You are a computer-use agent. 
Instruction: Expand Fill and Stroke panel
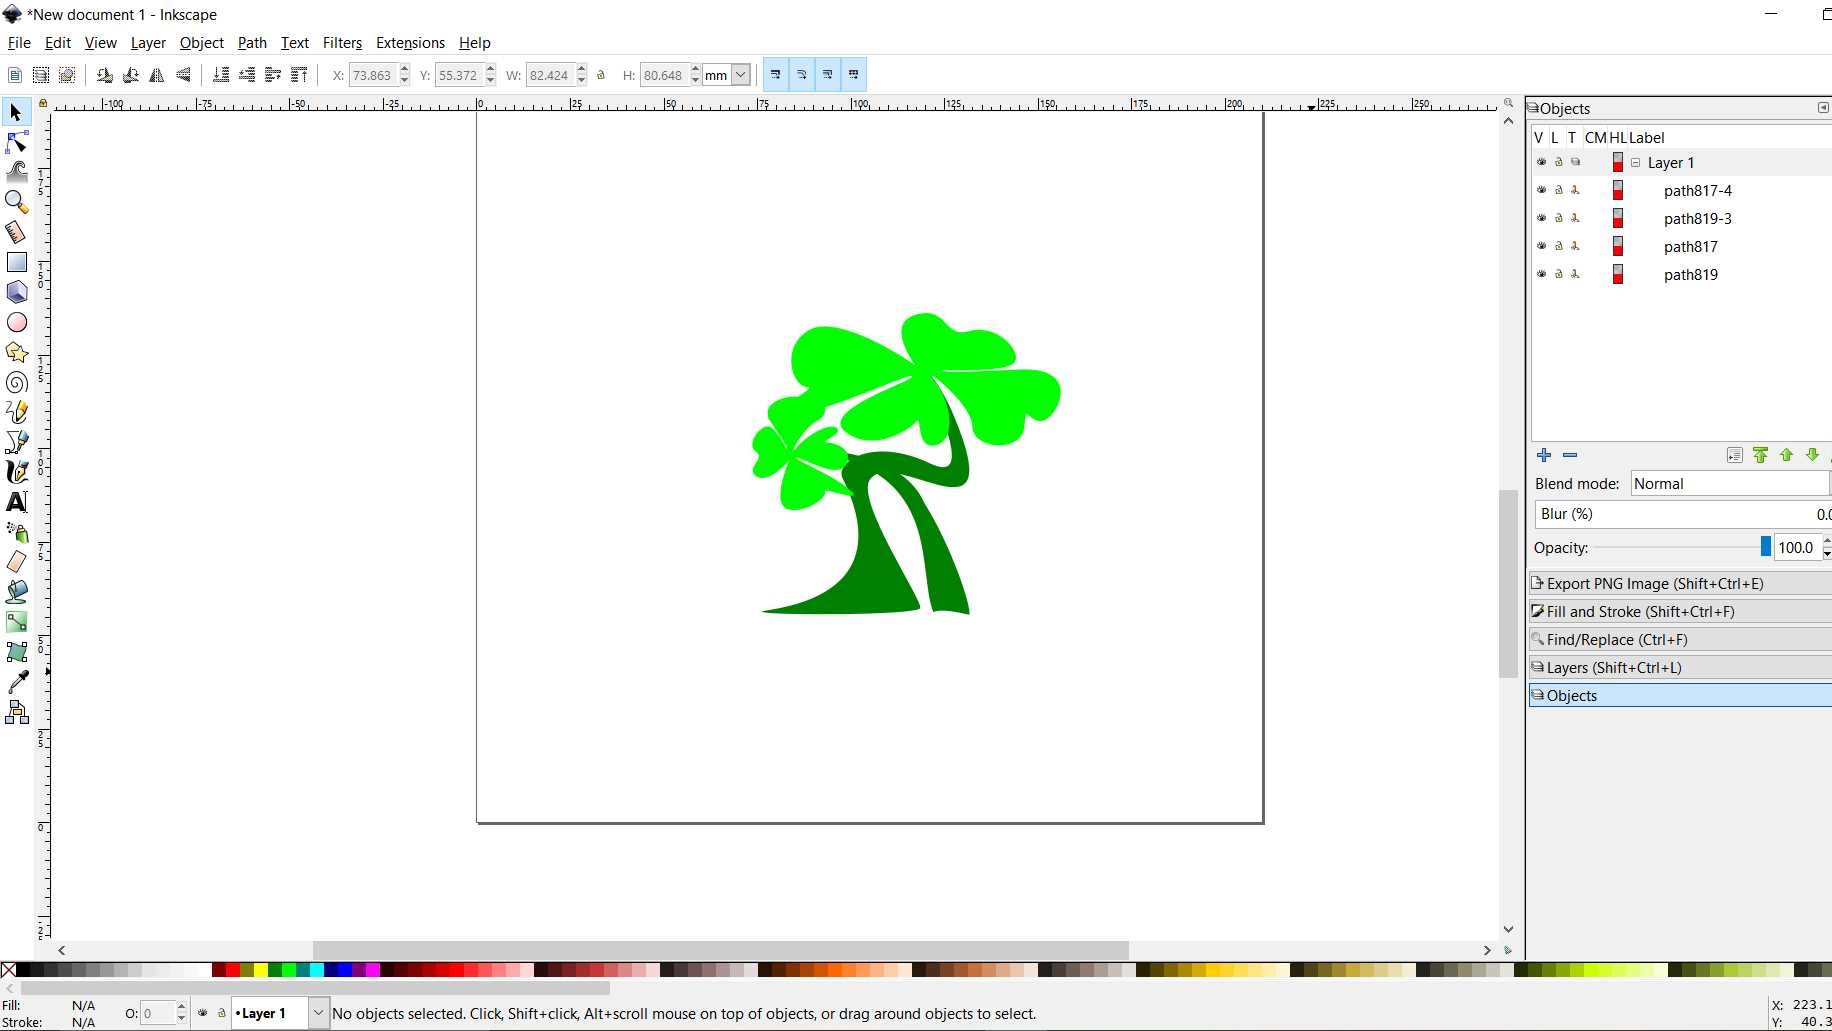pyautogui.click(x=1680, y=611)
